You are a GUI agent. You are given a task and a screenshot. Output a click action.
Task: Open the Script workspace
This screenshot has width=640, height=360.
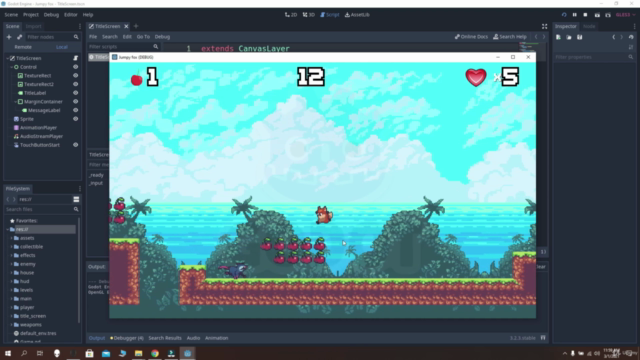click(x=330, y=15)
